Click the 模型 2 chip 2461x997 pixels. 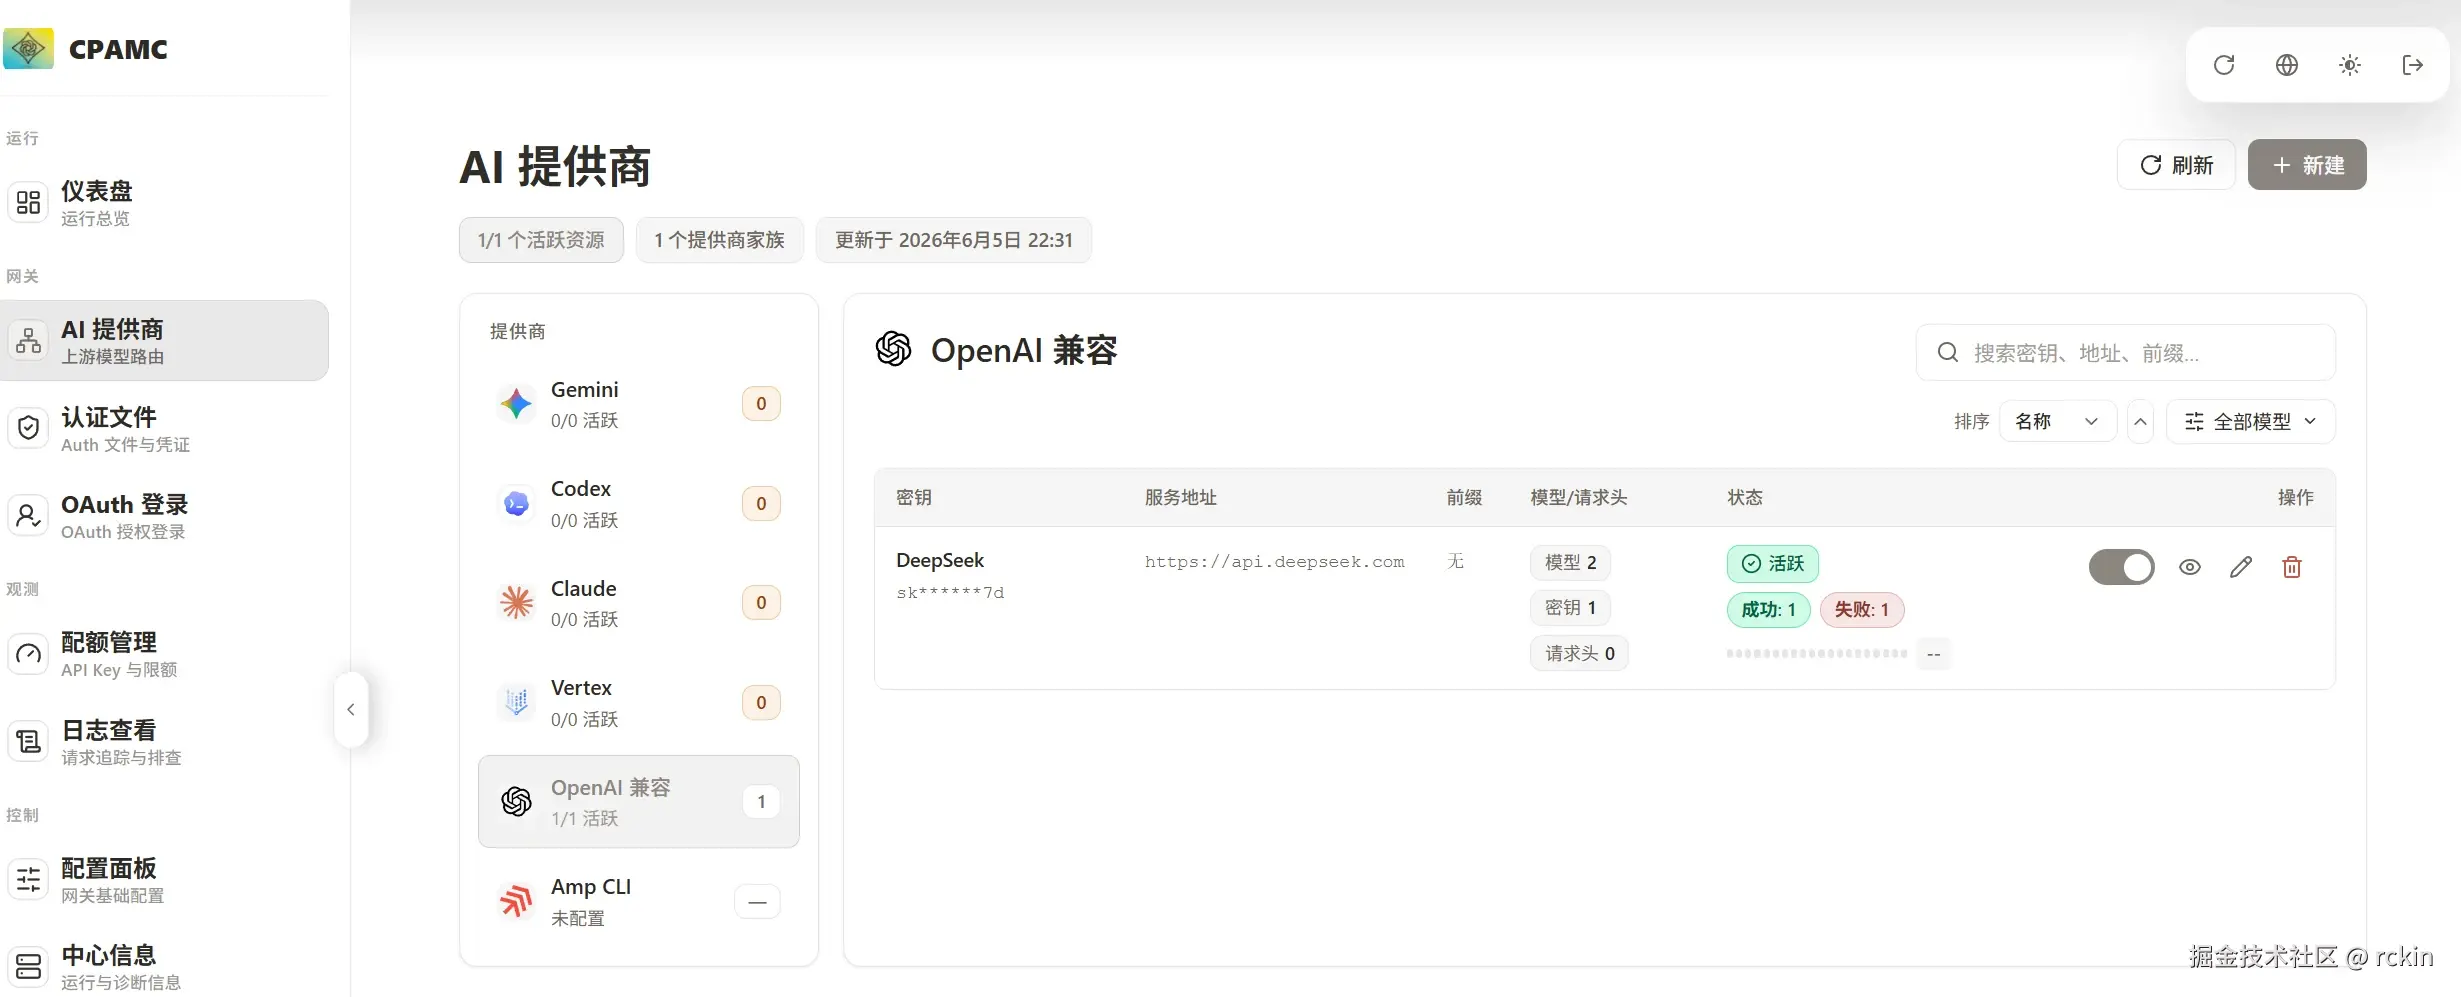(x=1570, y=562)
